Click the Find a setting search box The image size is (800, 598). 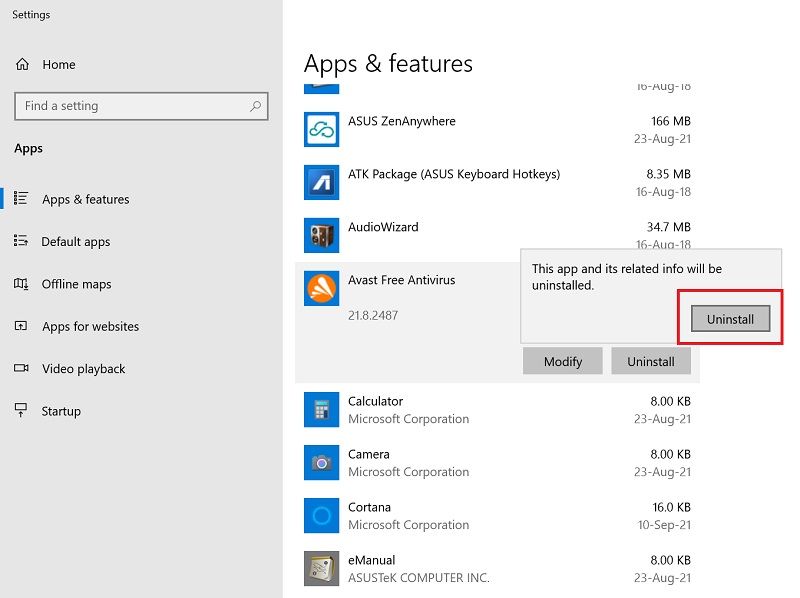point(140,106)
